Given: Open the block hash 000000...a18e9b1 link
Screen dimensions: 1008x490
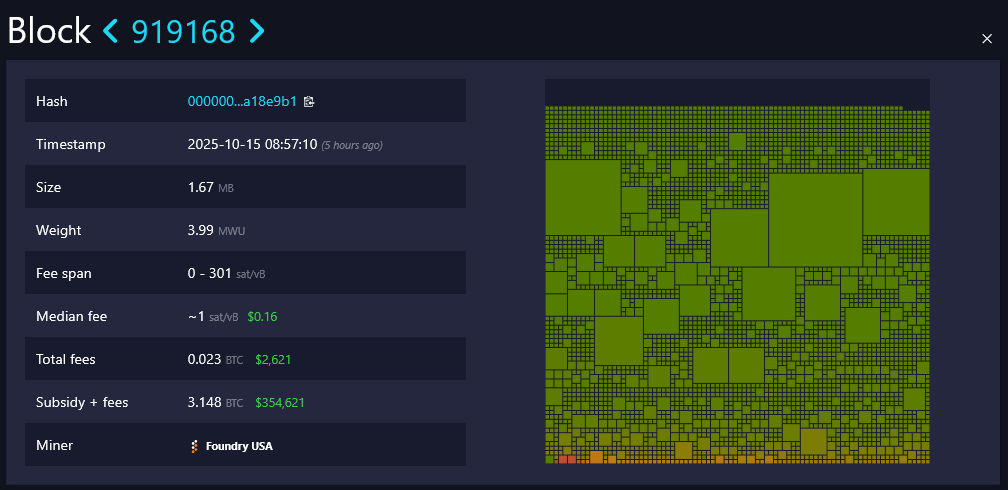Looking at the screenshot, I should point(242,102).
